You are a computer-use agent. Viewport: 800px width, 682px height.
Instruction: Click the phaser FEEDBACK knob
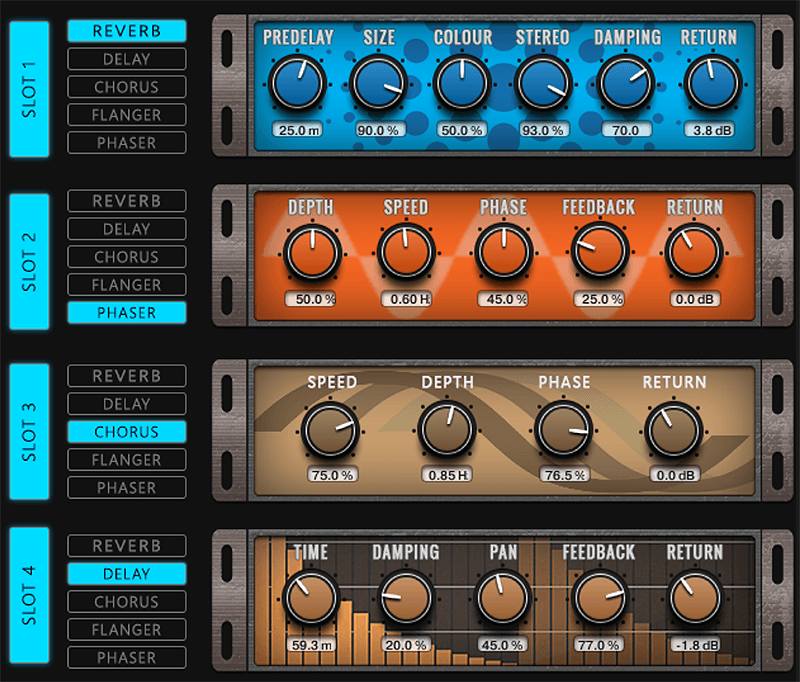(x=599, y=251)
